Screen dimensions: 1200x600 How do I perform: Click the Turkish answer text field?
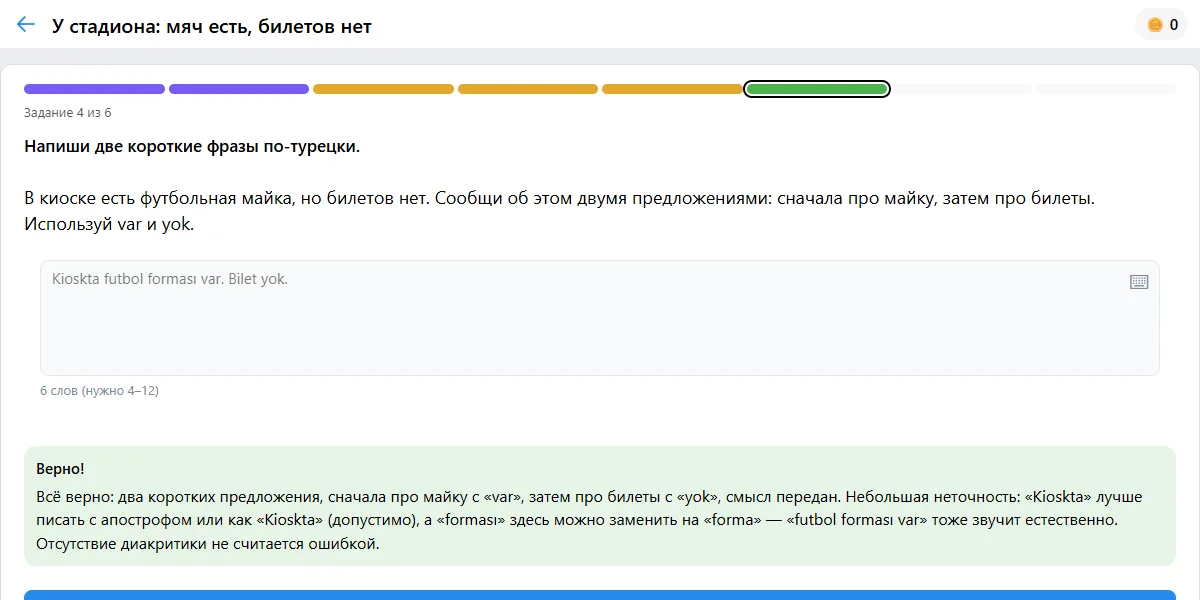(x=600, y=318)
